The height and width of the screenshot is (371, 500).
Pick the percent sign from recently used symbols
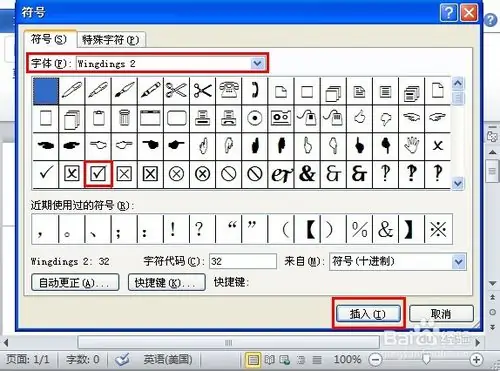(x=359, y=229)
